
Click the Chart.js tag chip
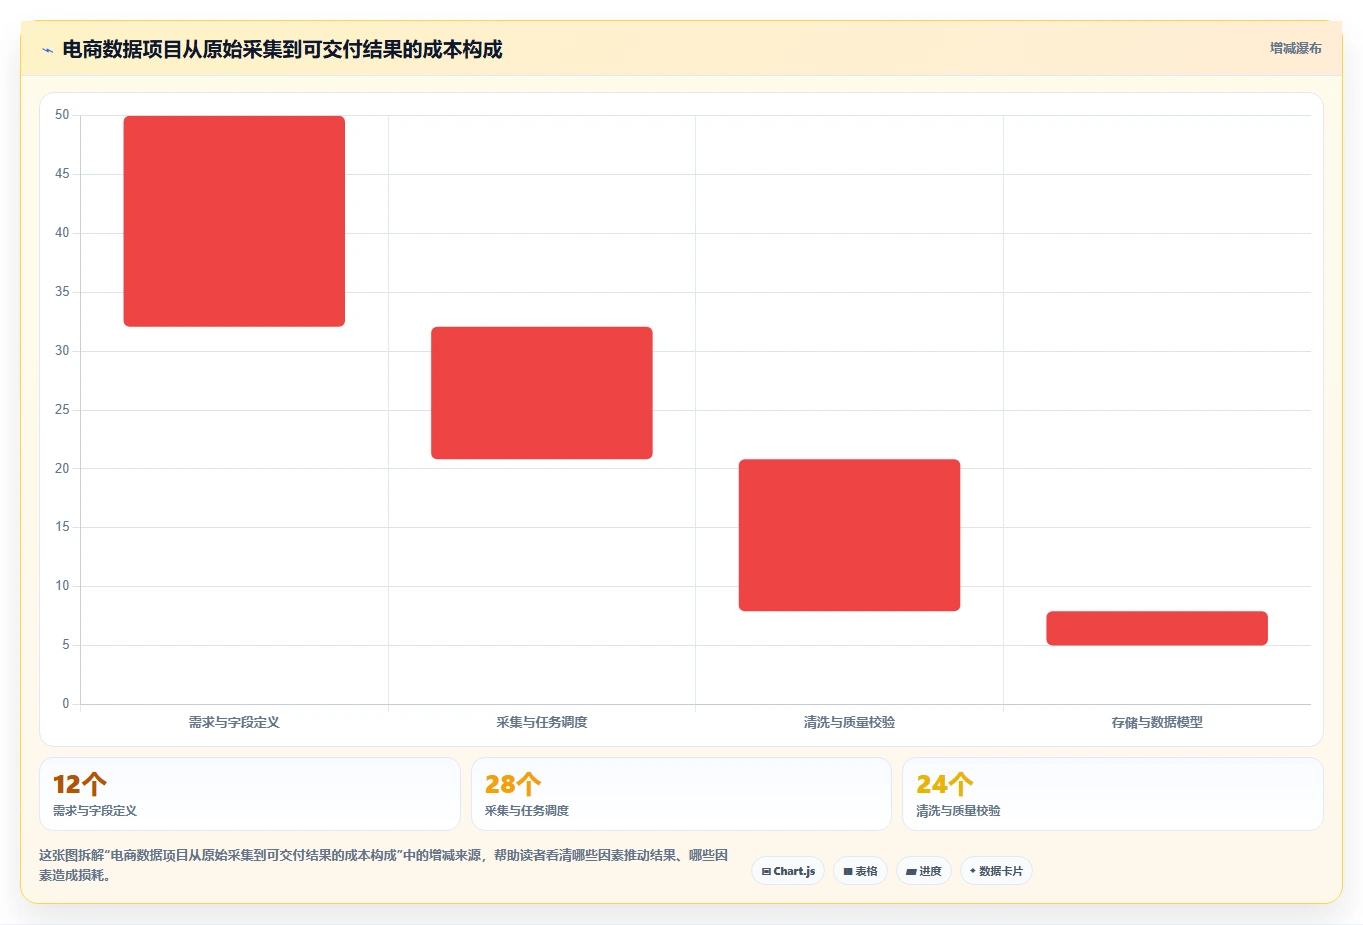pos(788,871)
